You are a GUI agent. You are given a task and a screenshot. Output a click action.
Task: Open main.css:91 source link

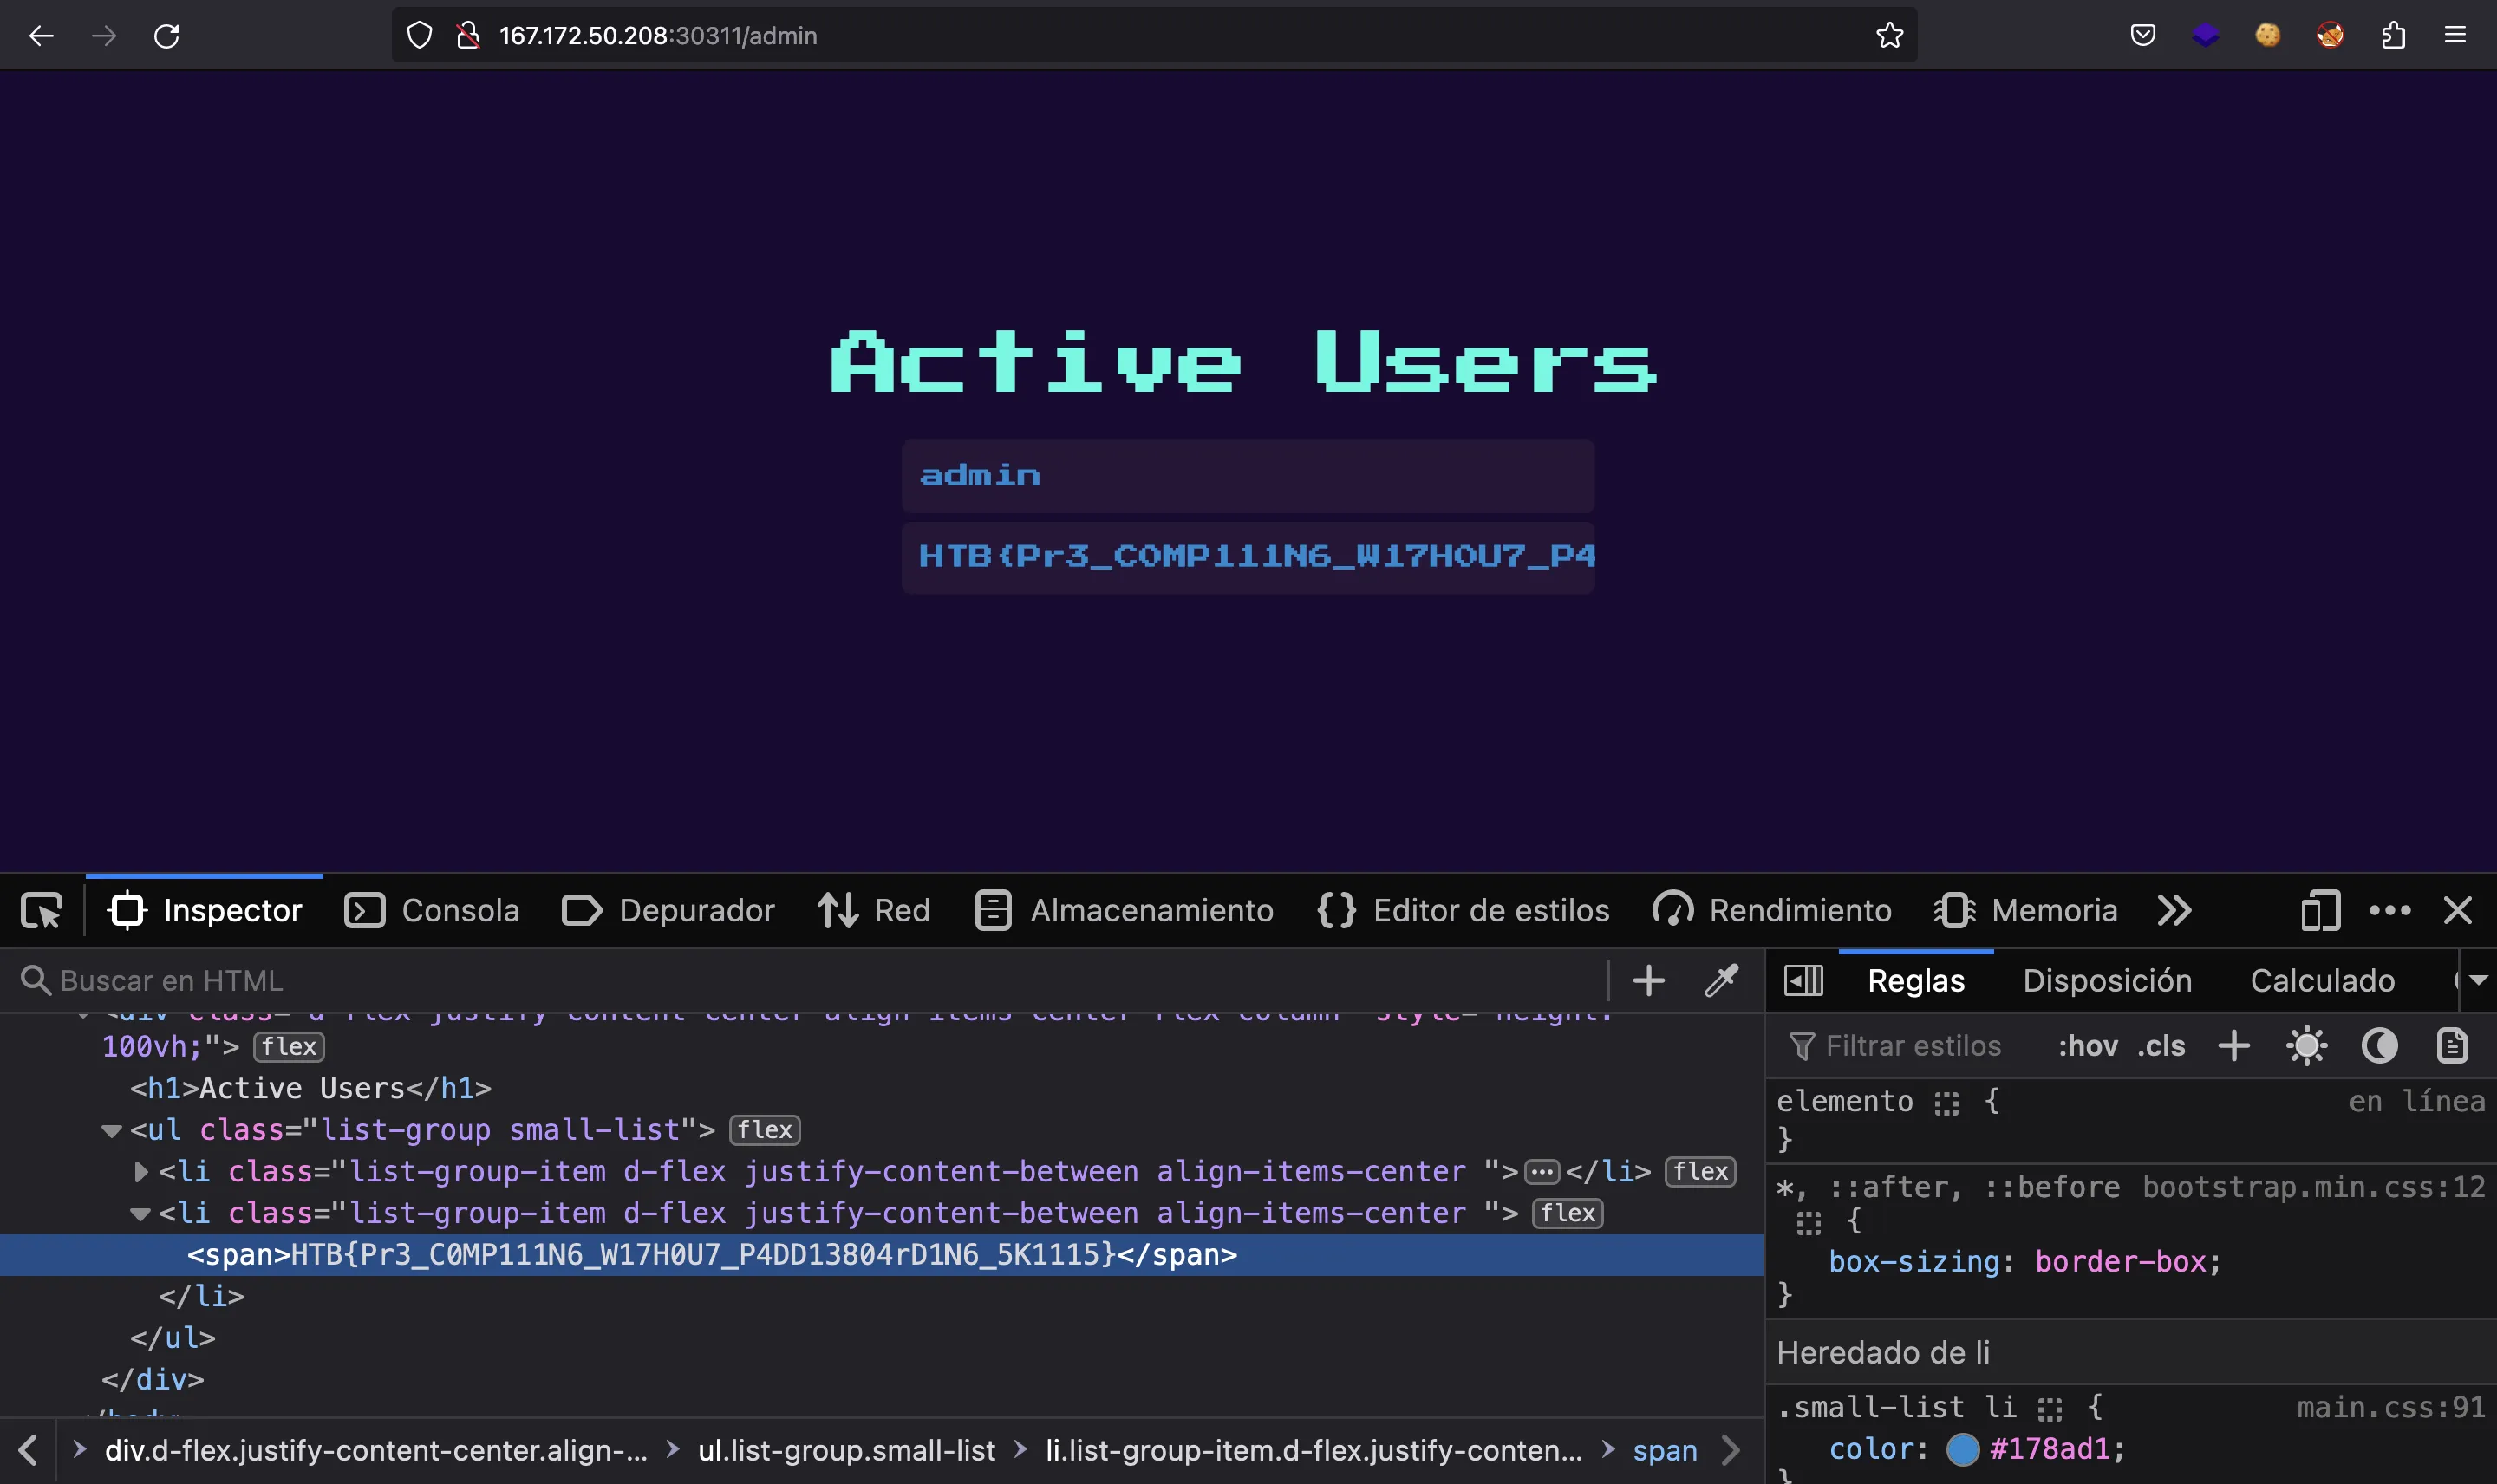click(2390, 1408)
